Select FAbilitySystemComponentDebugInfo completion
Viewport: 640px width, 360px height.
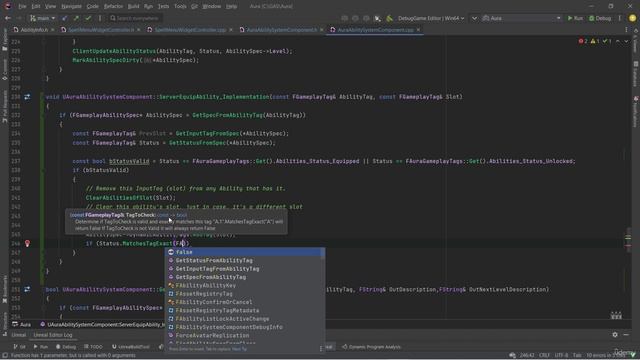point(245,327)
